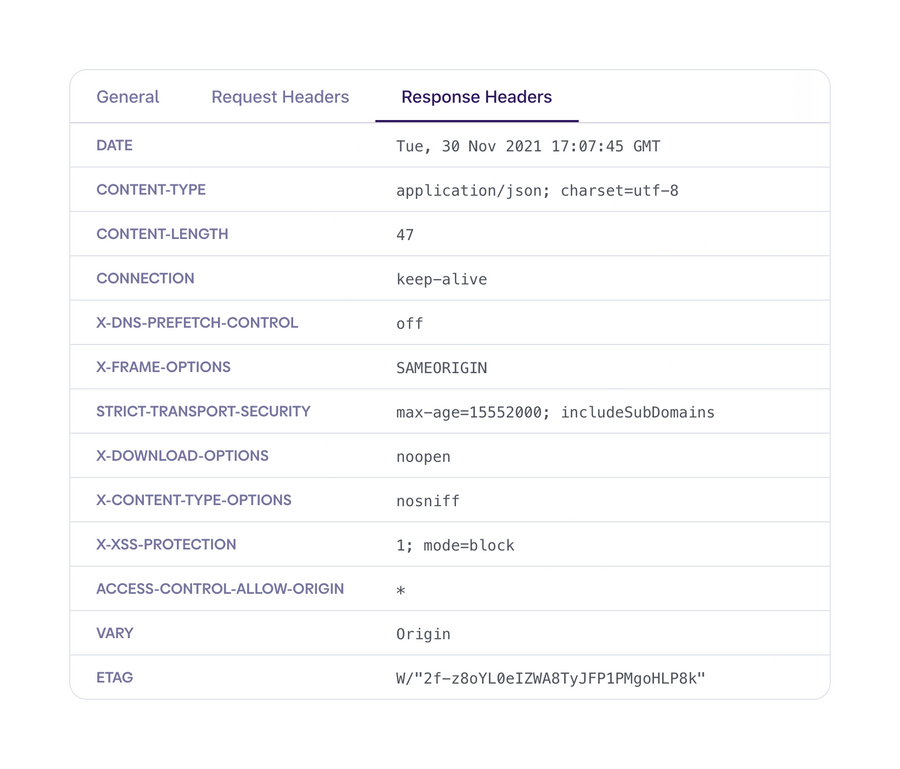
Task: Click the X-DOWNLOAD-OPTIONS 'noopen' value
Action: pyautogui.click(x=423, y=456)
